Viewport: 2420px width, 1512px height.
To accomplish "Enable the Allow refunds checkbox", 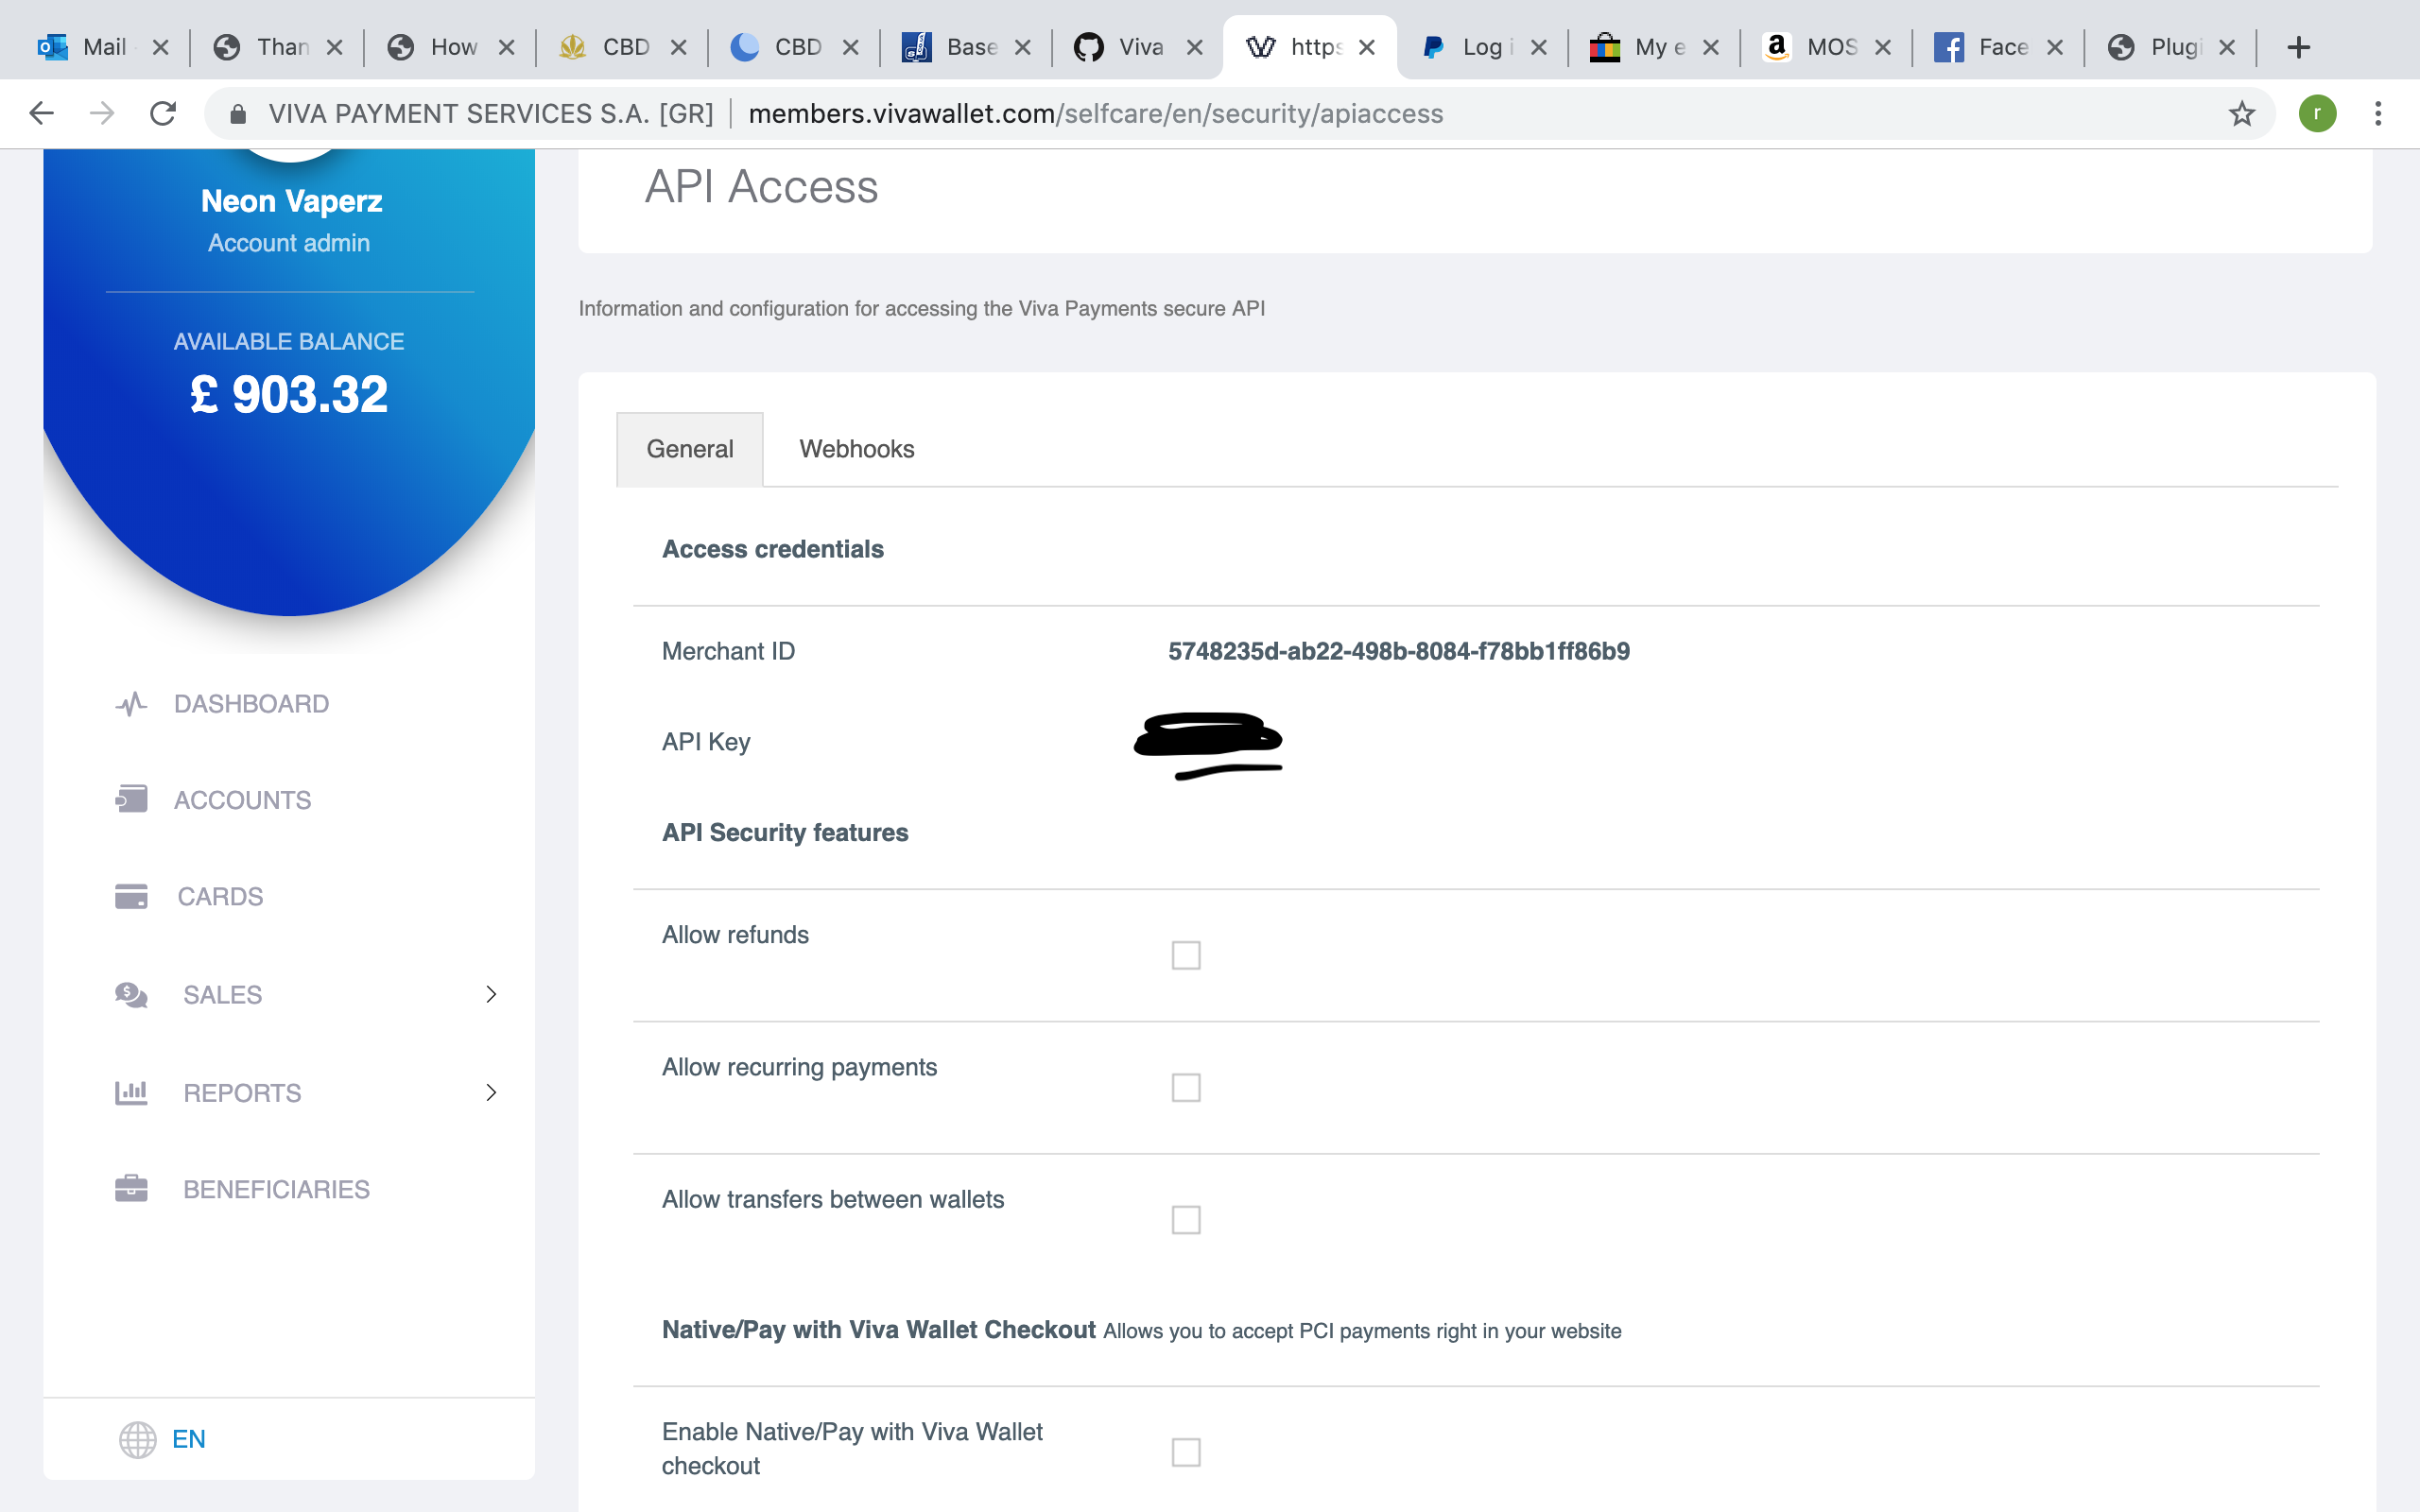I will coord(1186,955).
